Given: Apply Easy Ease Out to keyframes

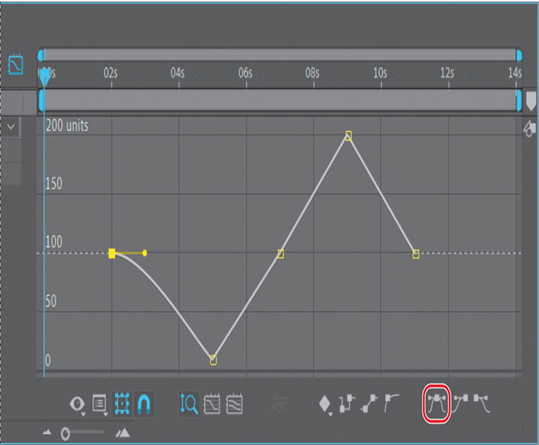Looking at the screenshot, I should [x=481, y=403].
